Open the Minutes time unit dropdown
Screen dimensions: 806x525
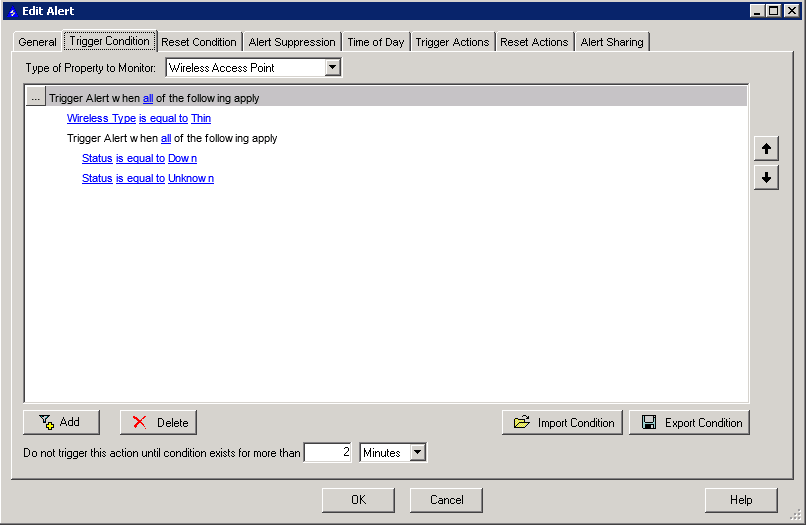pyautogui.click(x=417, y=452)
